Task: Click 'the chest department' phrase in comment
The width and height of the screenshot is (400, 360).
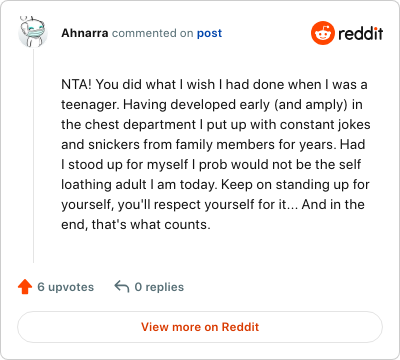Action: (x=129, y=125)
